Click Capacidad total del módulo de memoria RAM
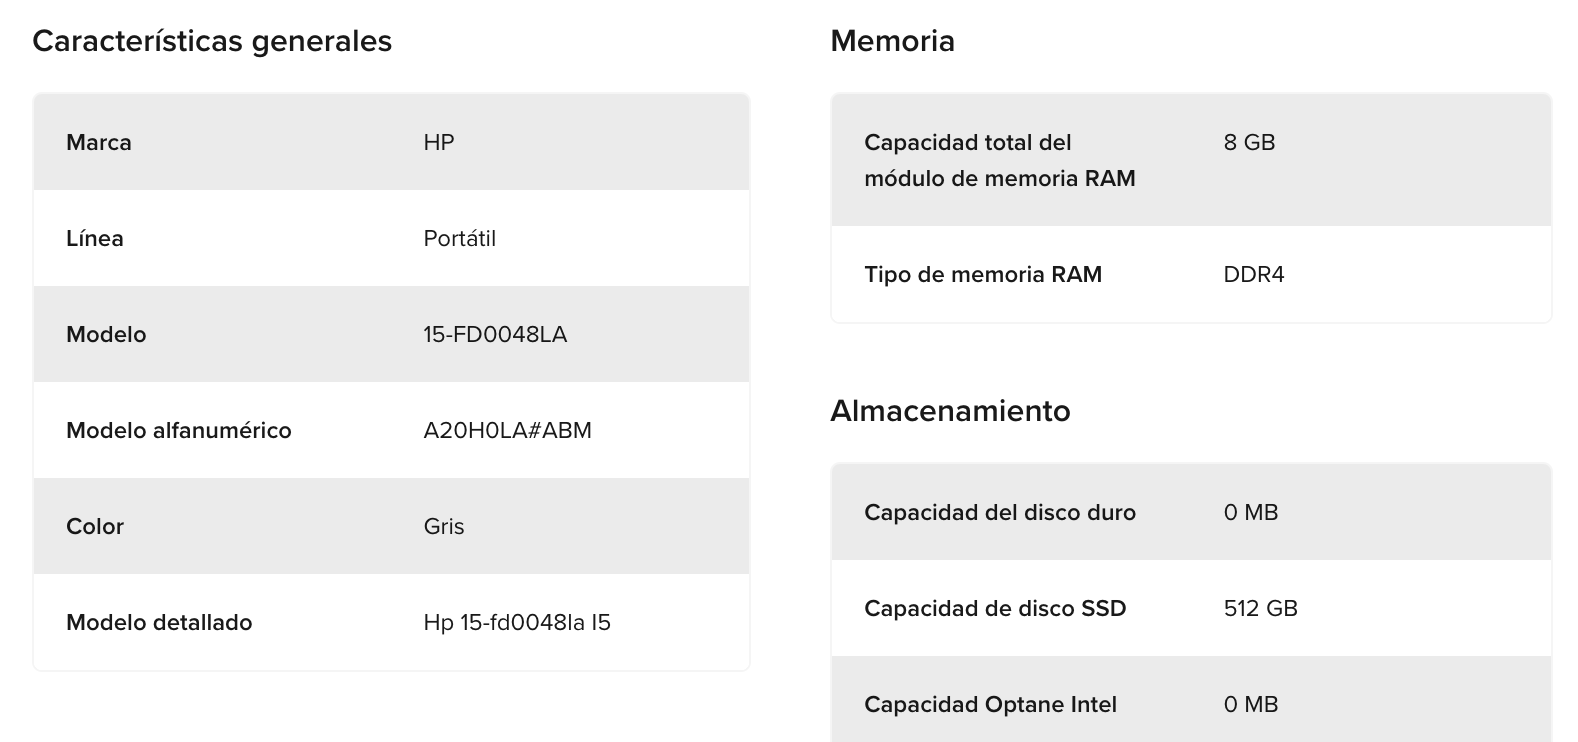 (1000, 160)
